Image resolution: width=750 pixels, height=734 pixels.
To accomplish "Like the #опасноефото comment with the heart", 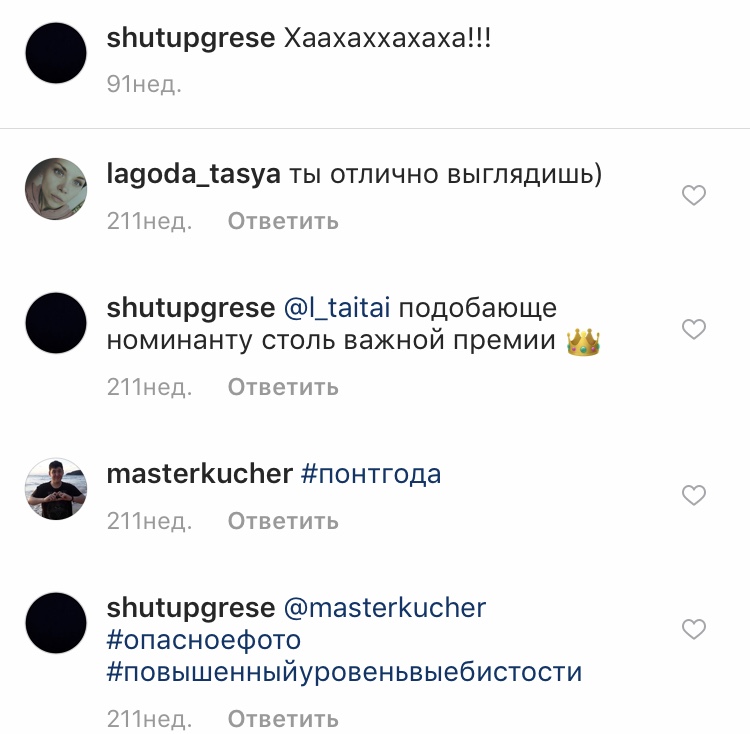I will [x=694, y=629].
